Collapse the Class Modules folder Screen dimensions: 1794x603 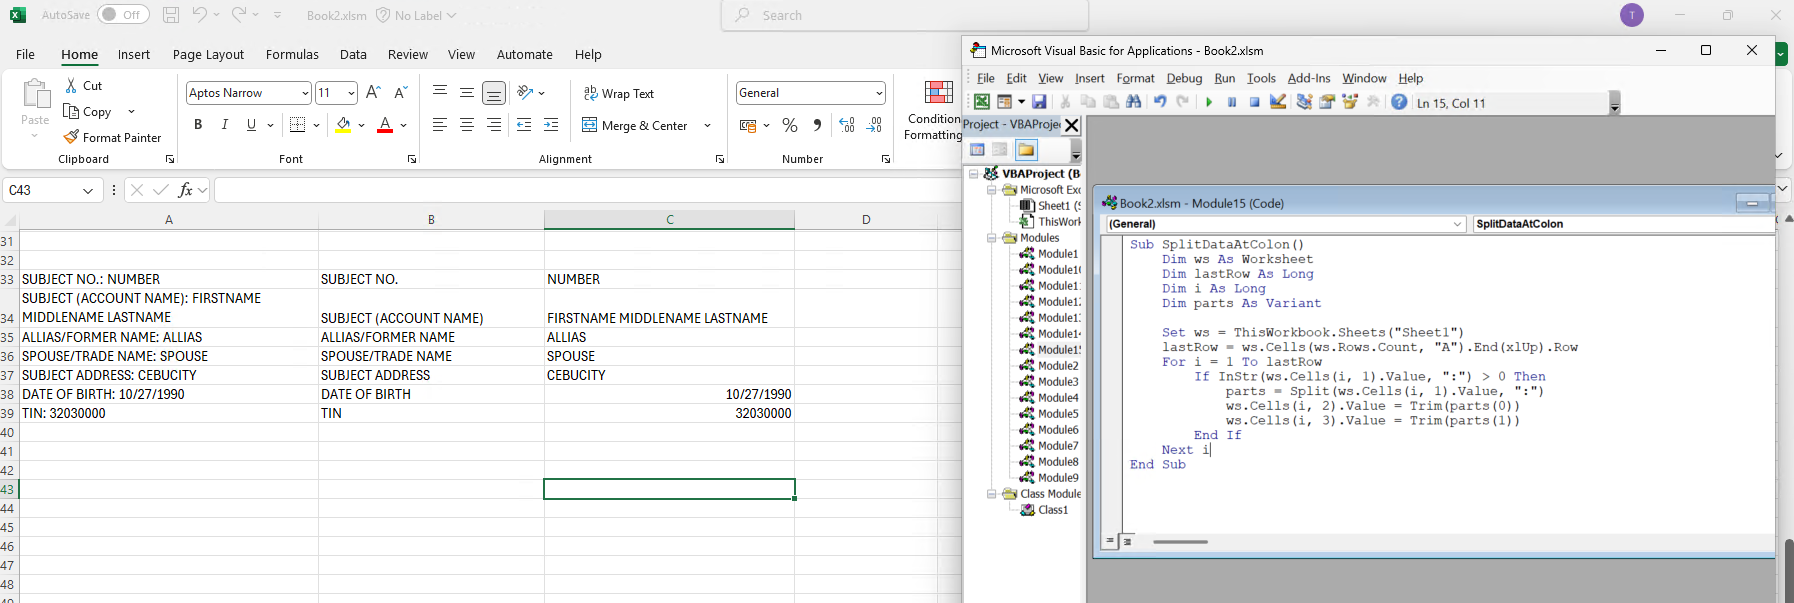coord(992,494)
